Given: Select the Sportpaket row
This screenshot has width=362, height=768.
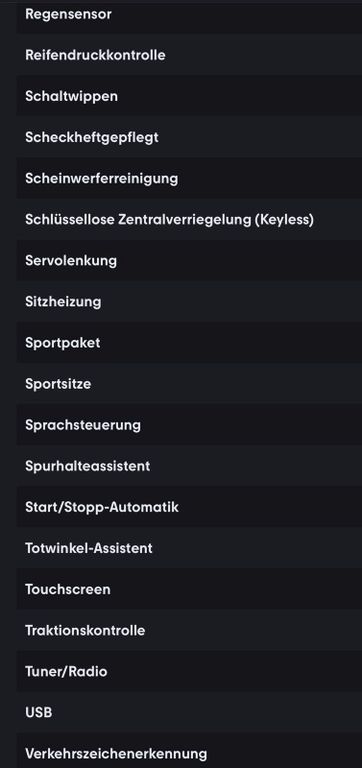Looking at the screenshot, I should (x=189, y=343).
